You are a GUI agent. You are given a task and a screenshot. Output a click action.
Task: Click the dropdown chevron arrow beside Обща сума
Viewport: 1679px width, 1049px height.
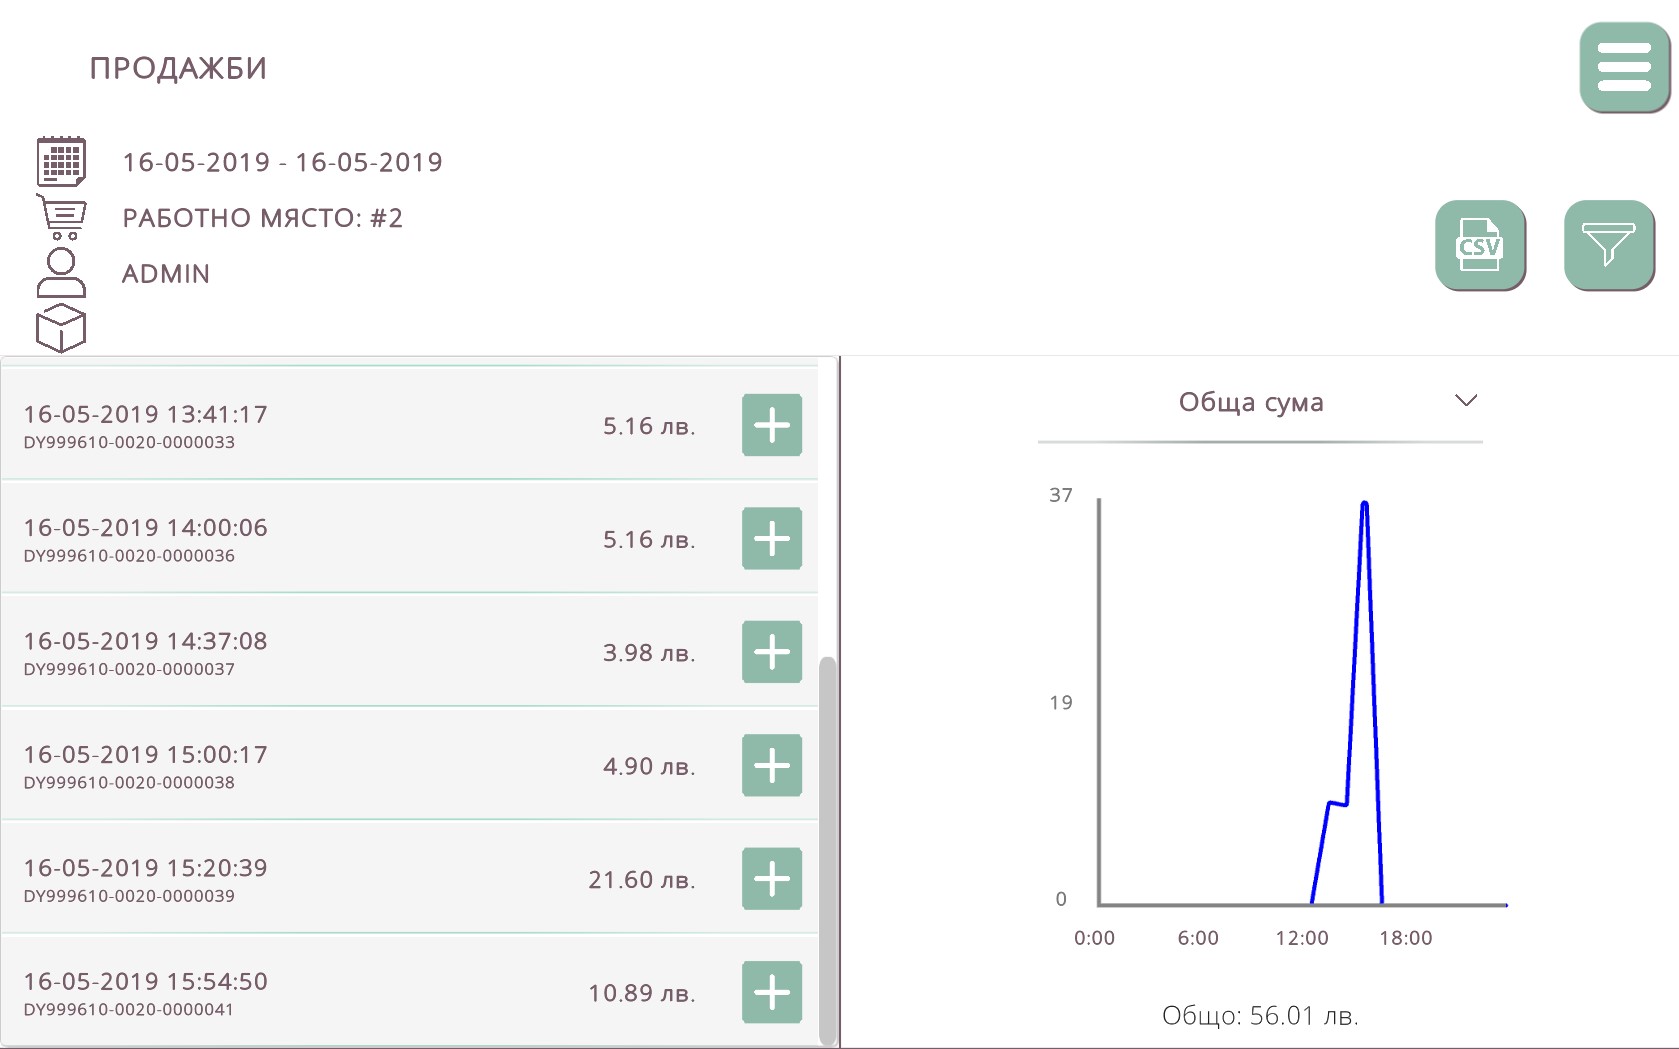(1465, 401)
